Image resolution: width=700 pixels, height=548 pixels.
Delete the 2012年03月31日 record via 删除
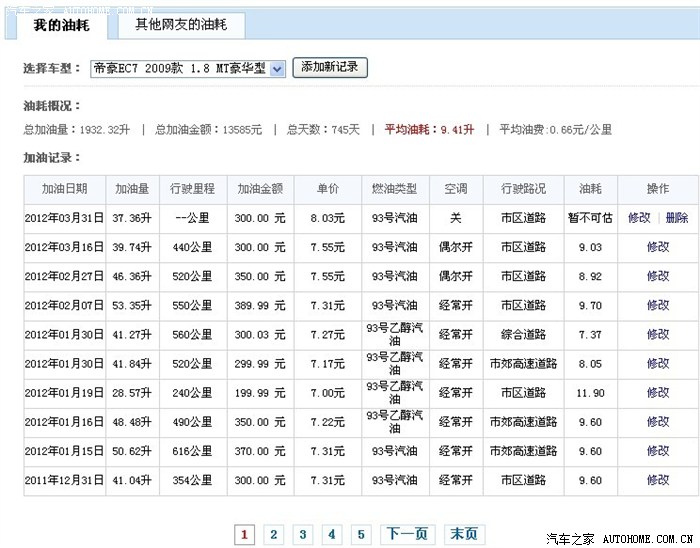[x=676, y=218]
